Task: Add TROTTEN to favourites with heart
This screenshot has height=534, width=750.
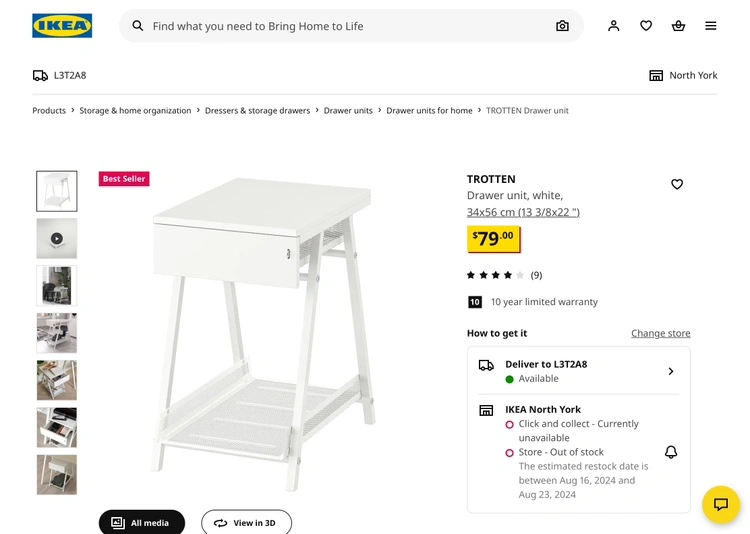Action: (677, 184)
